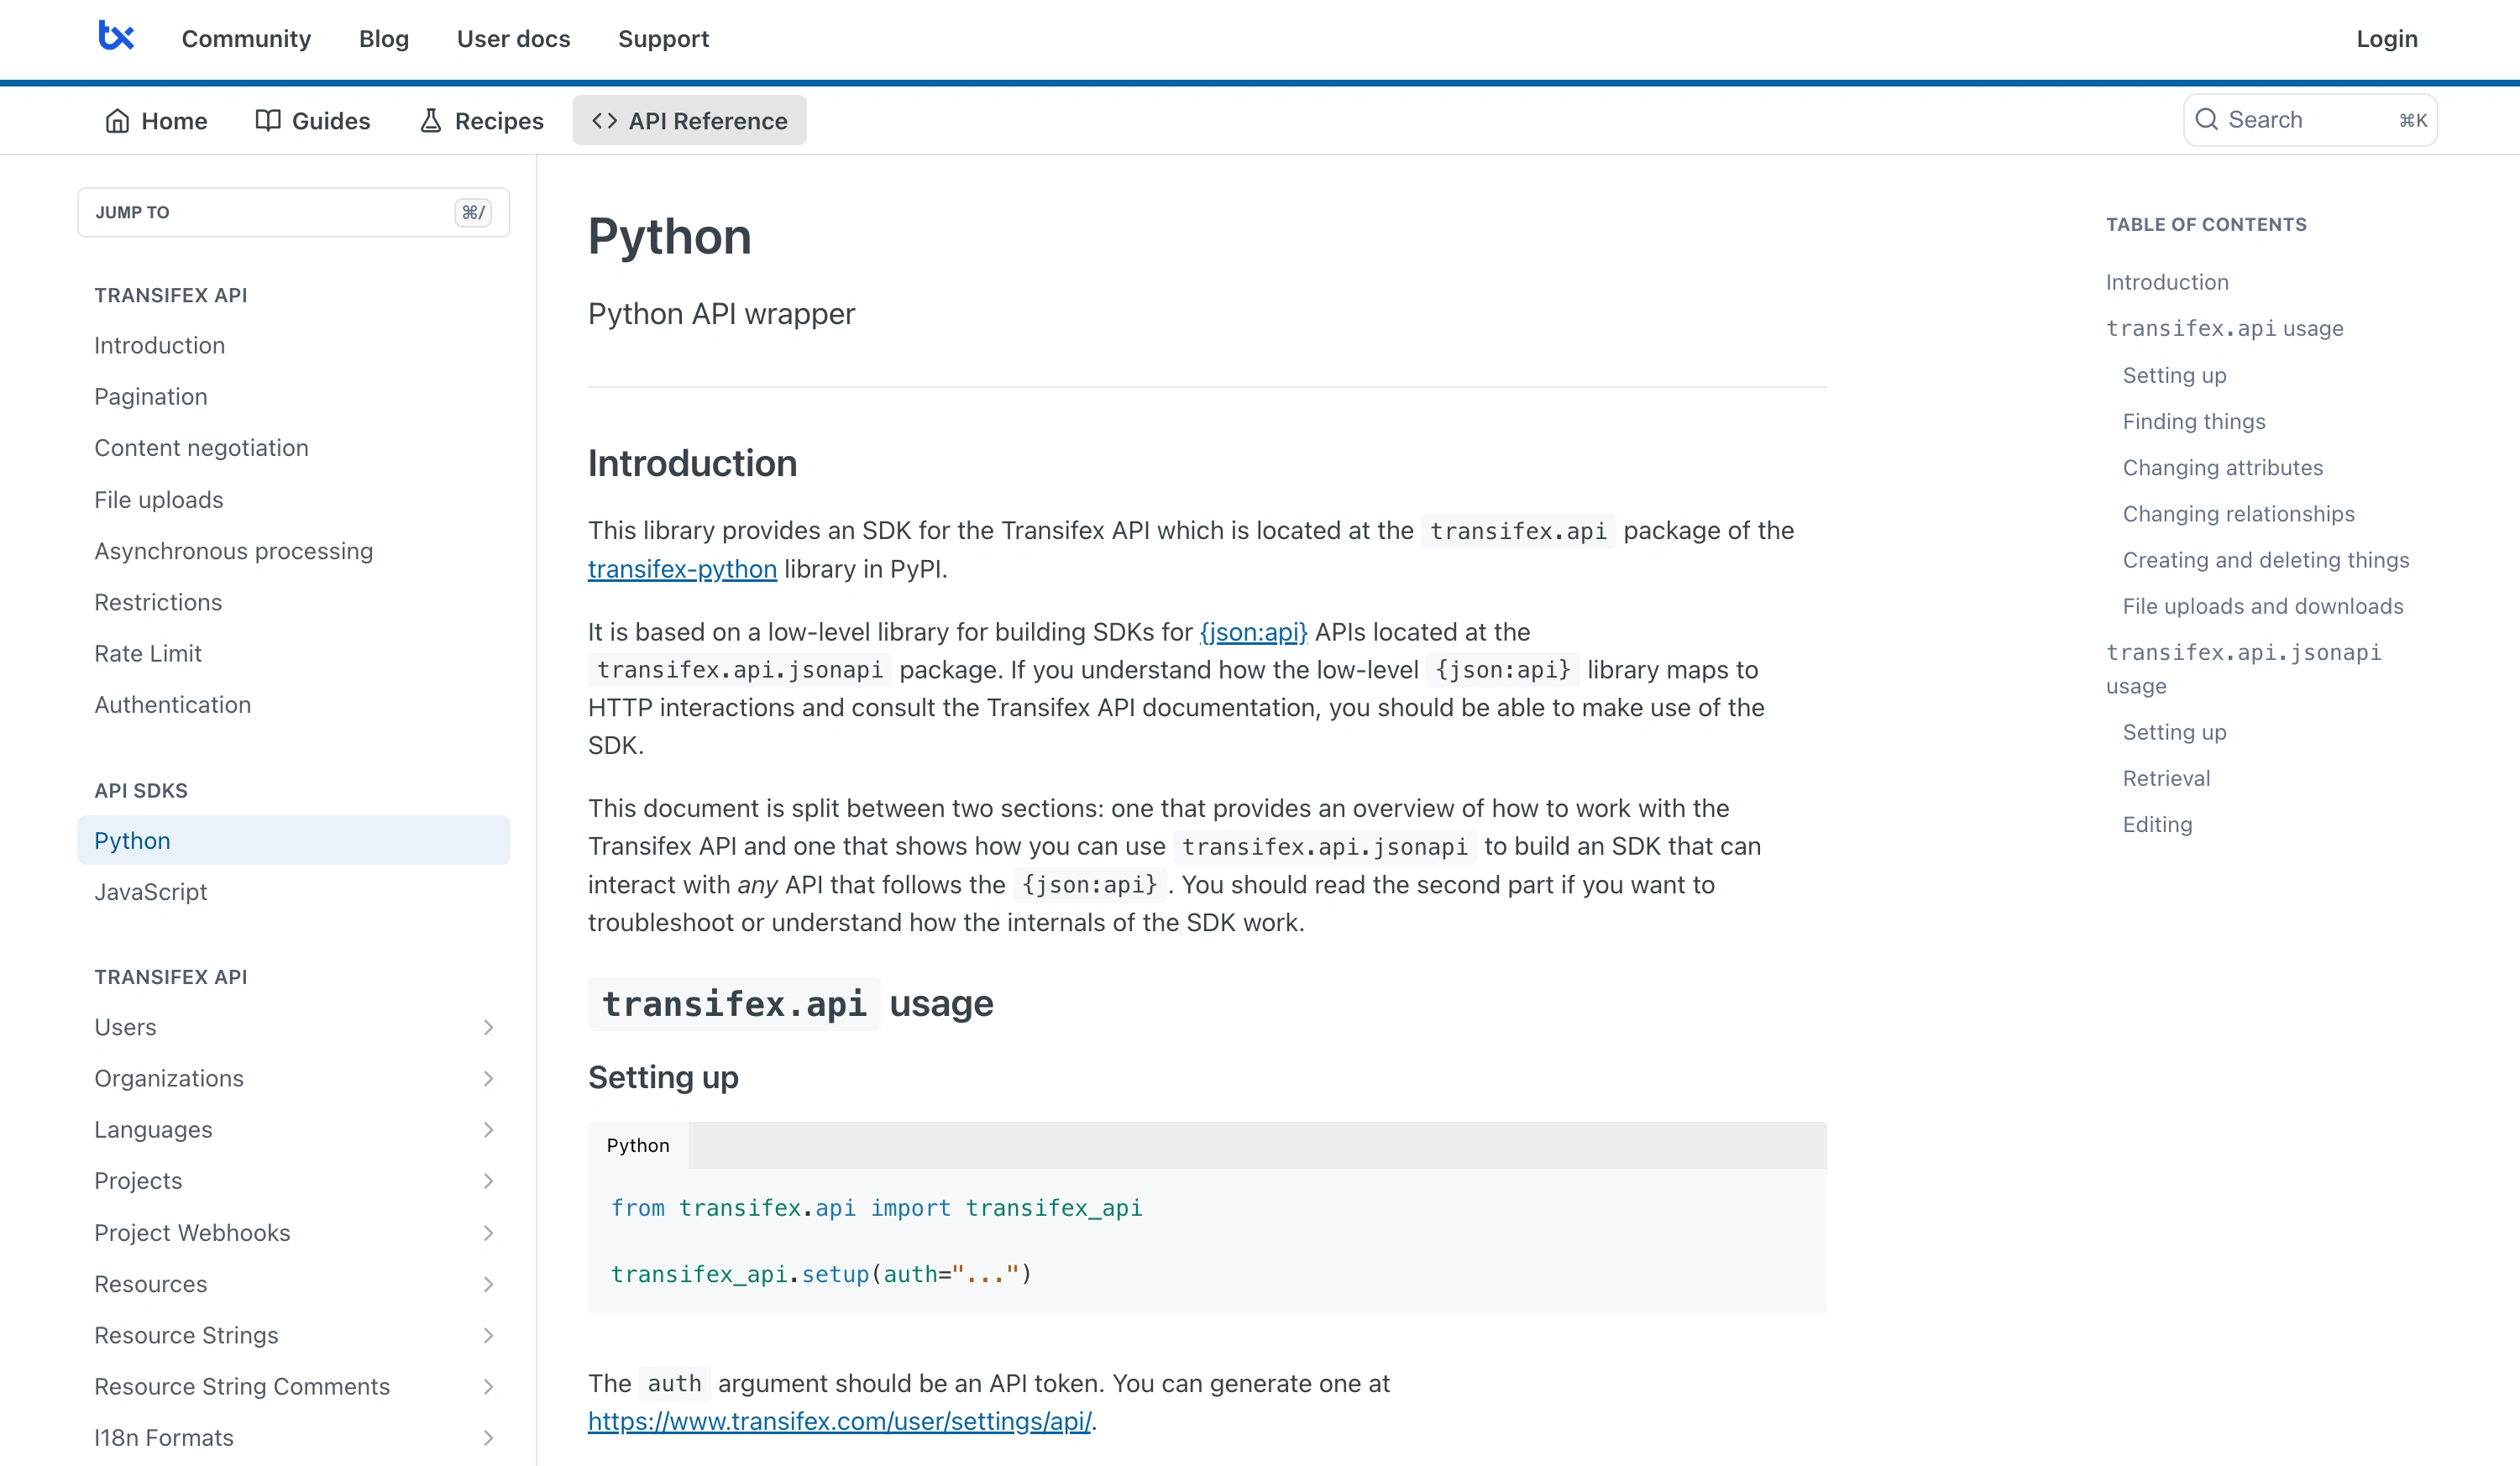Open Asynchronous processing in the sidebar

tap(234, 551)
